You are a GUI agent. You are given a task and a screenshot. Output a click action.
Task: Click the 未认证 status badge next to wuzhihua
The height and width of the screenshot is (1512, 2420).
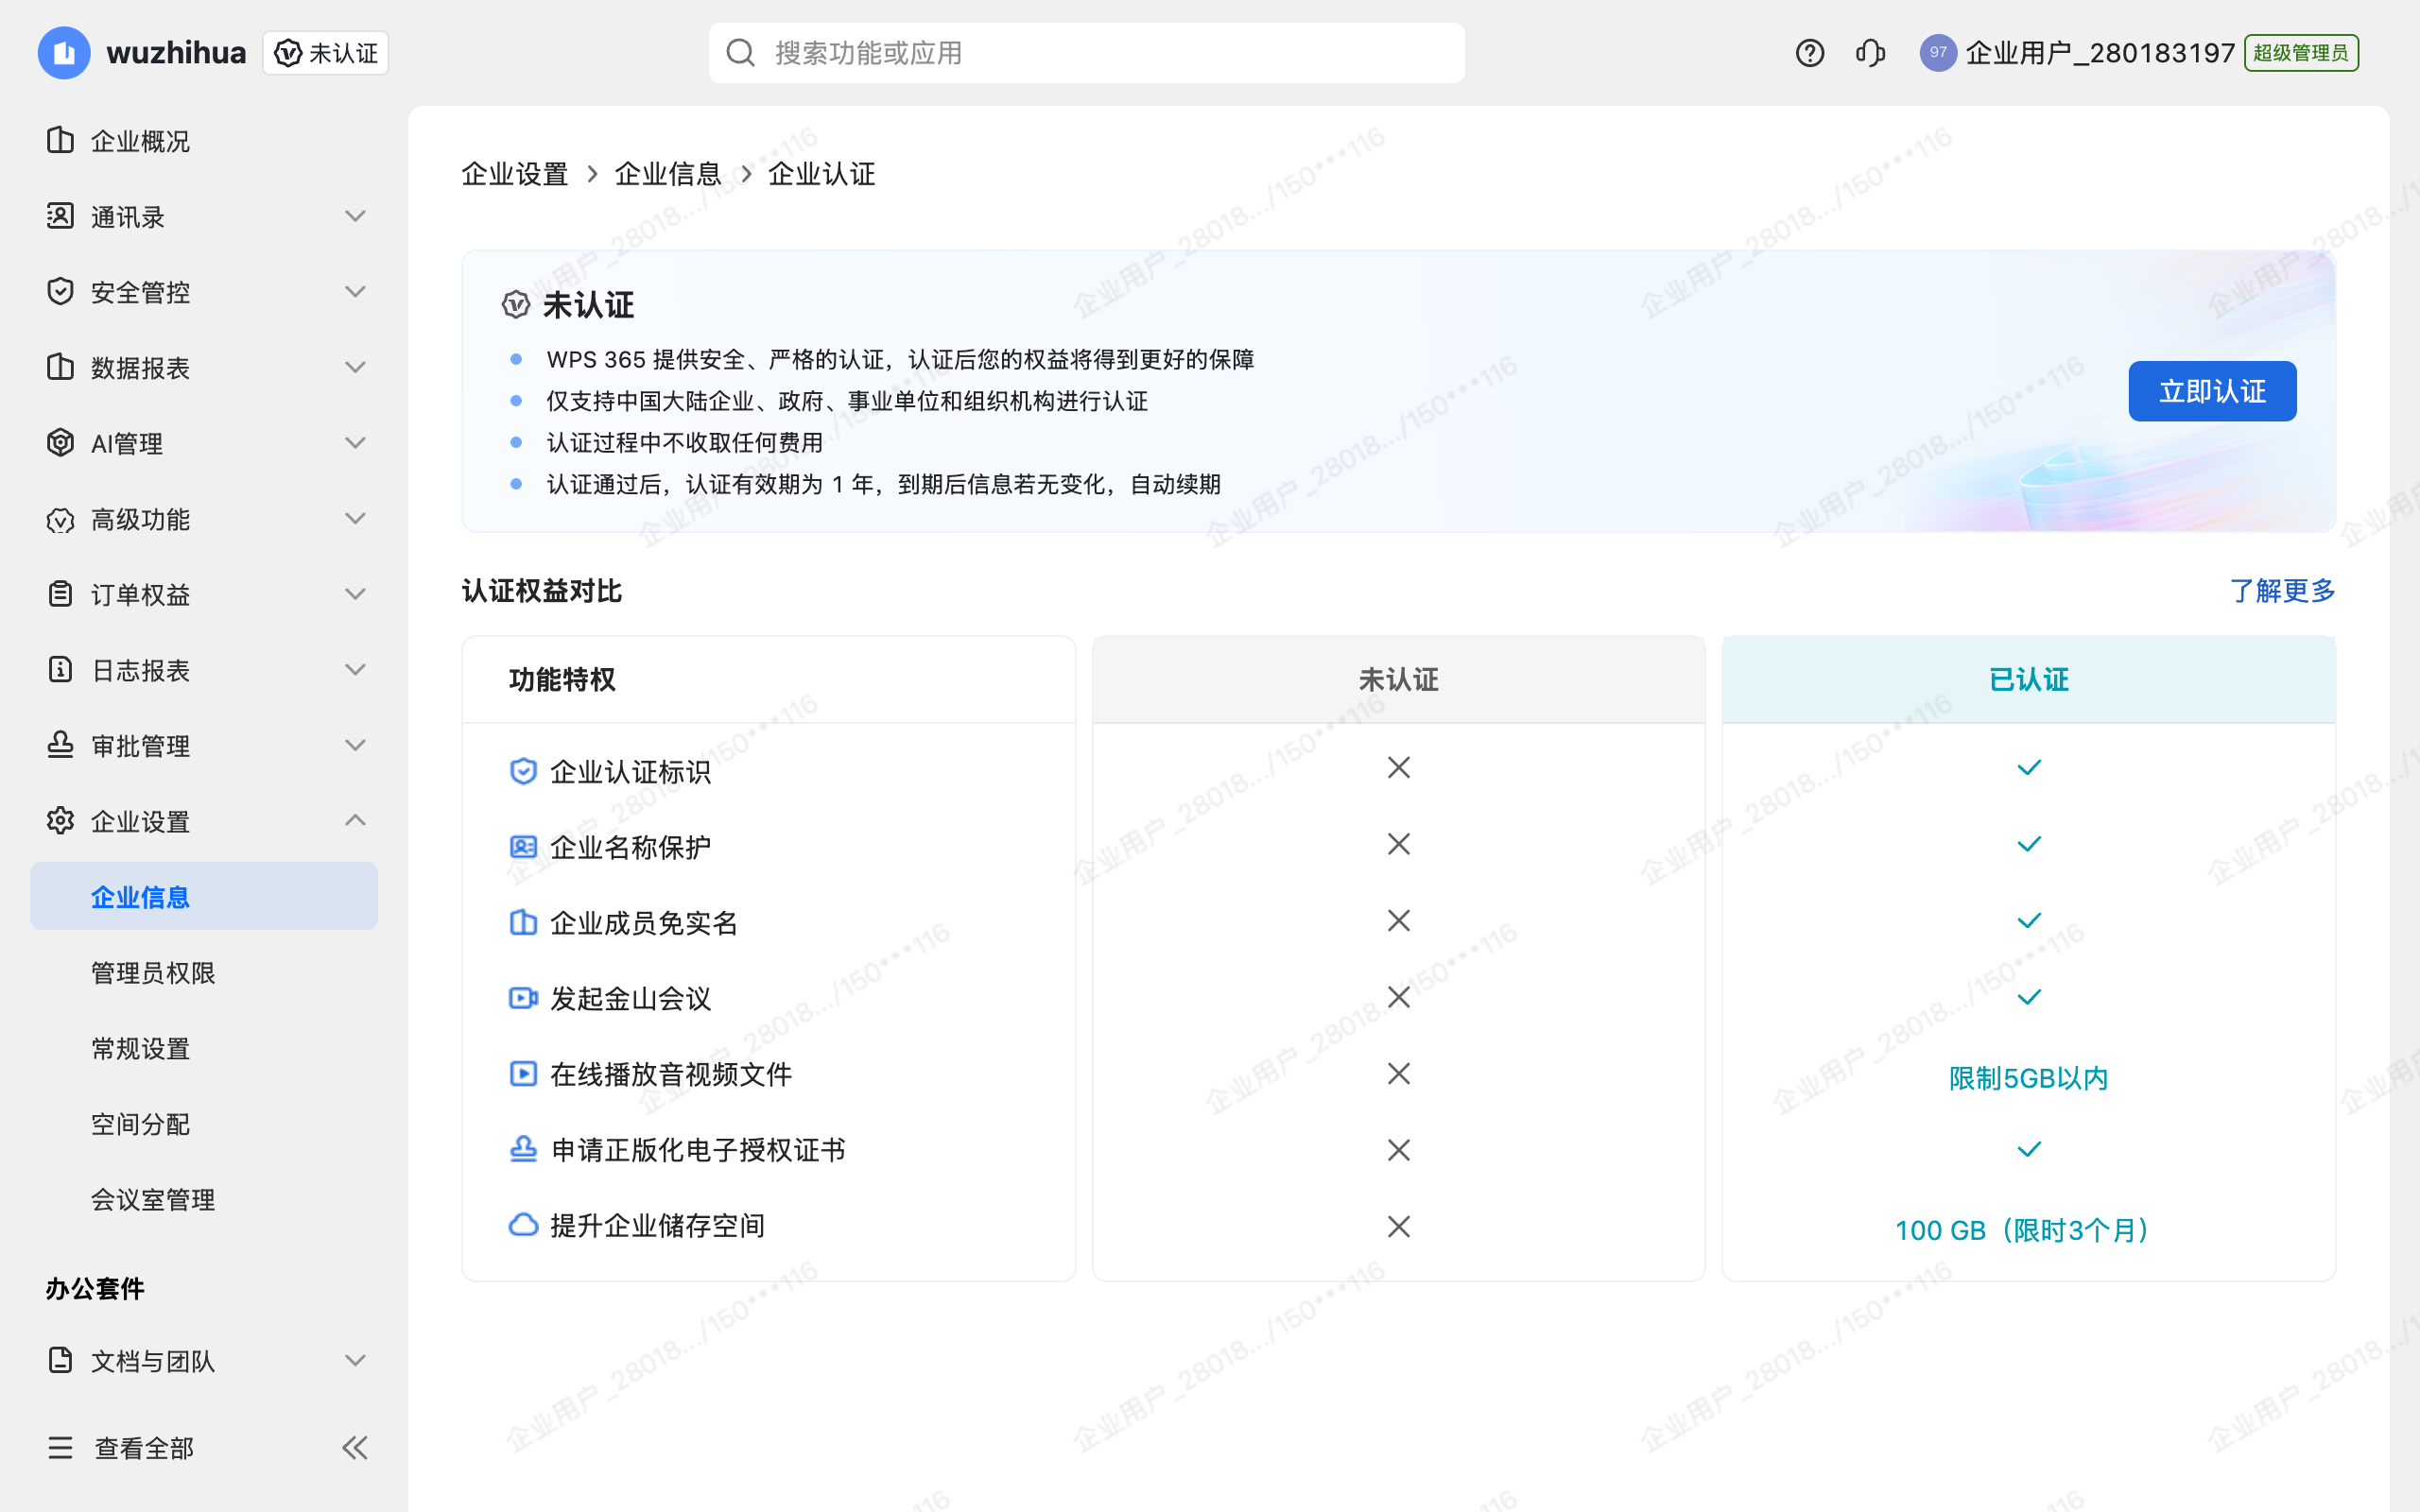pos(325,52)
